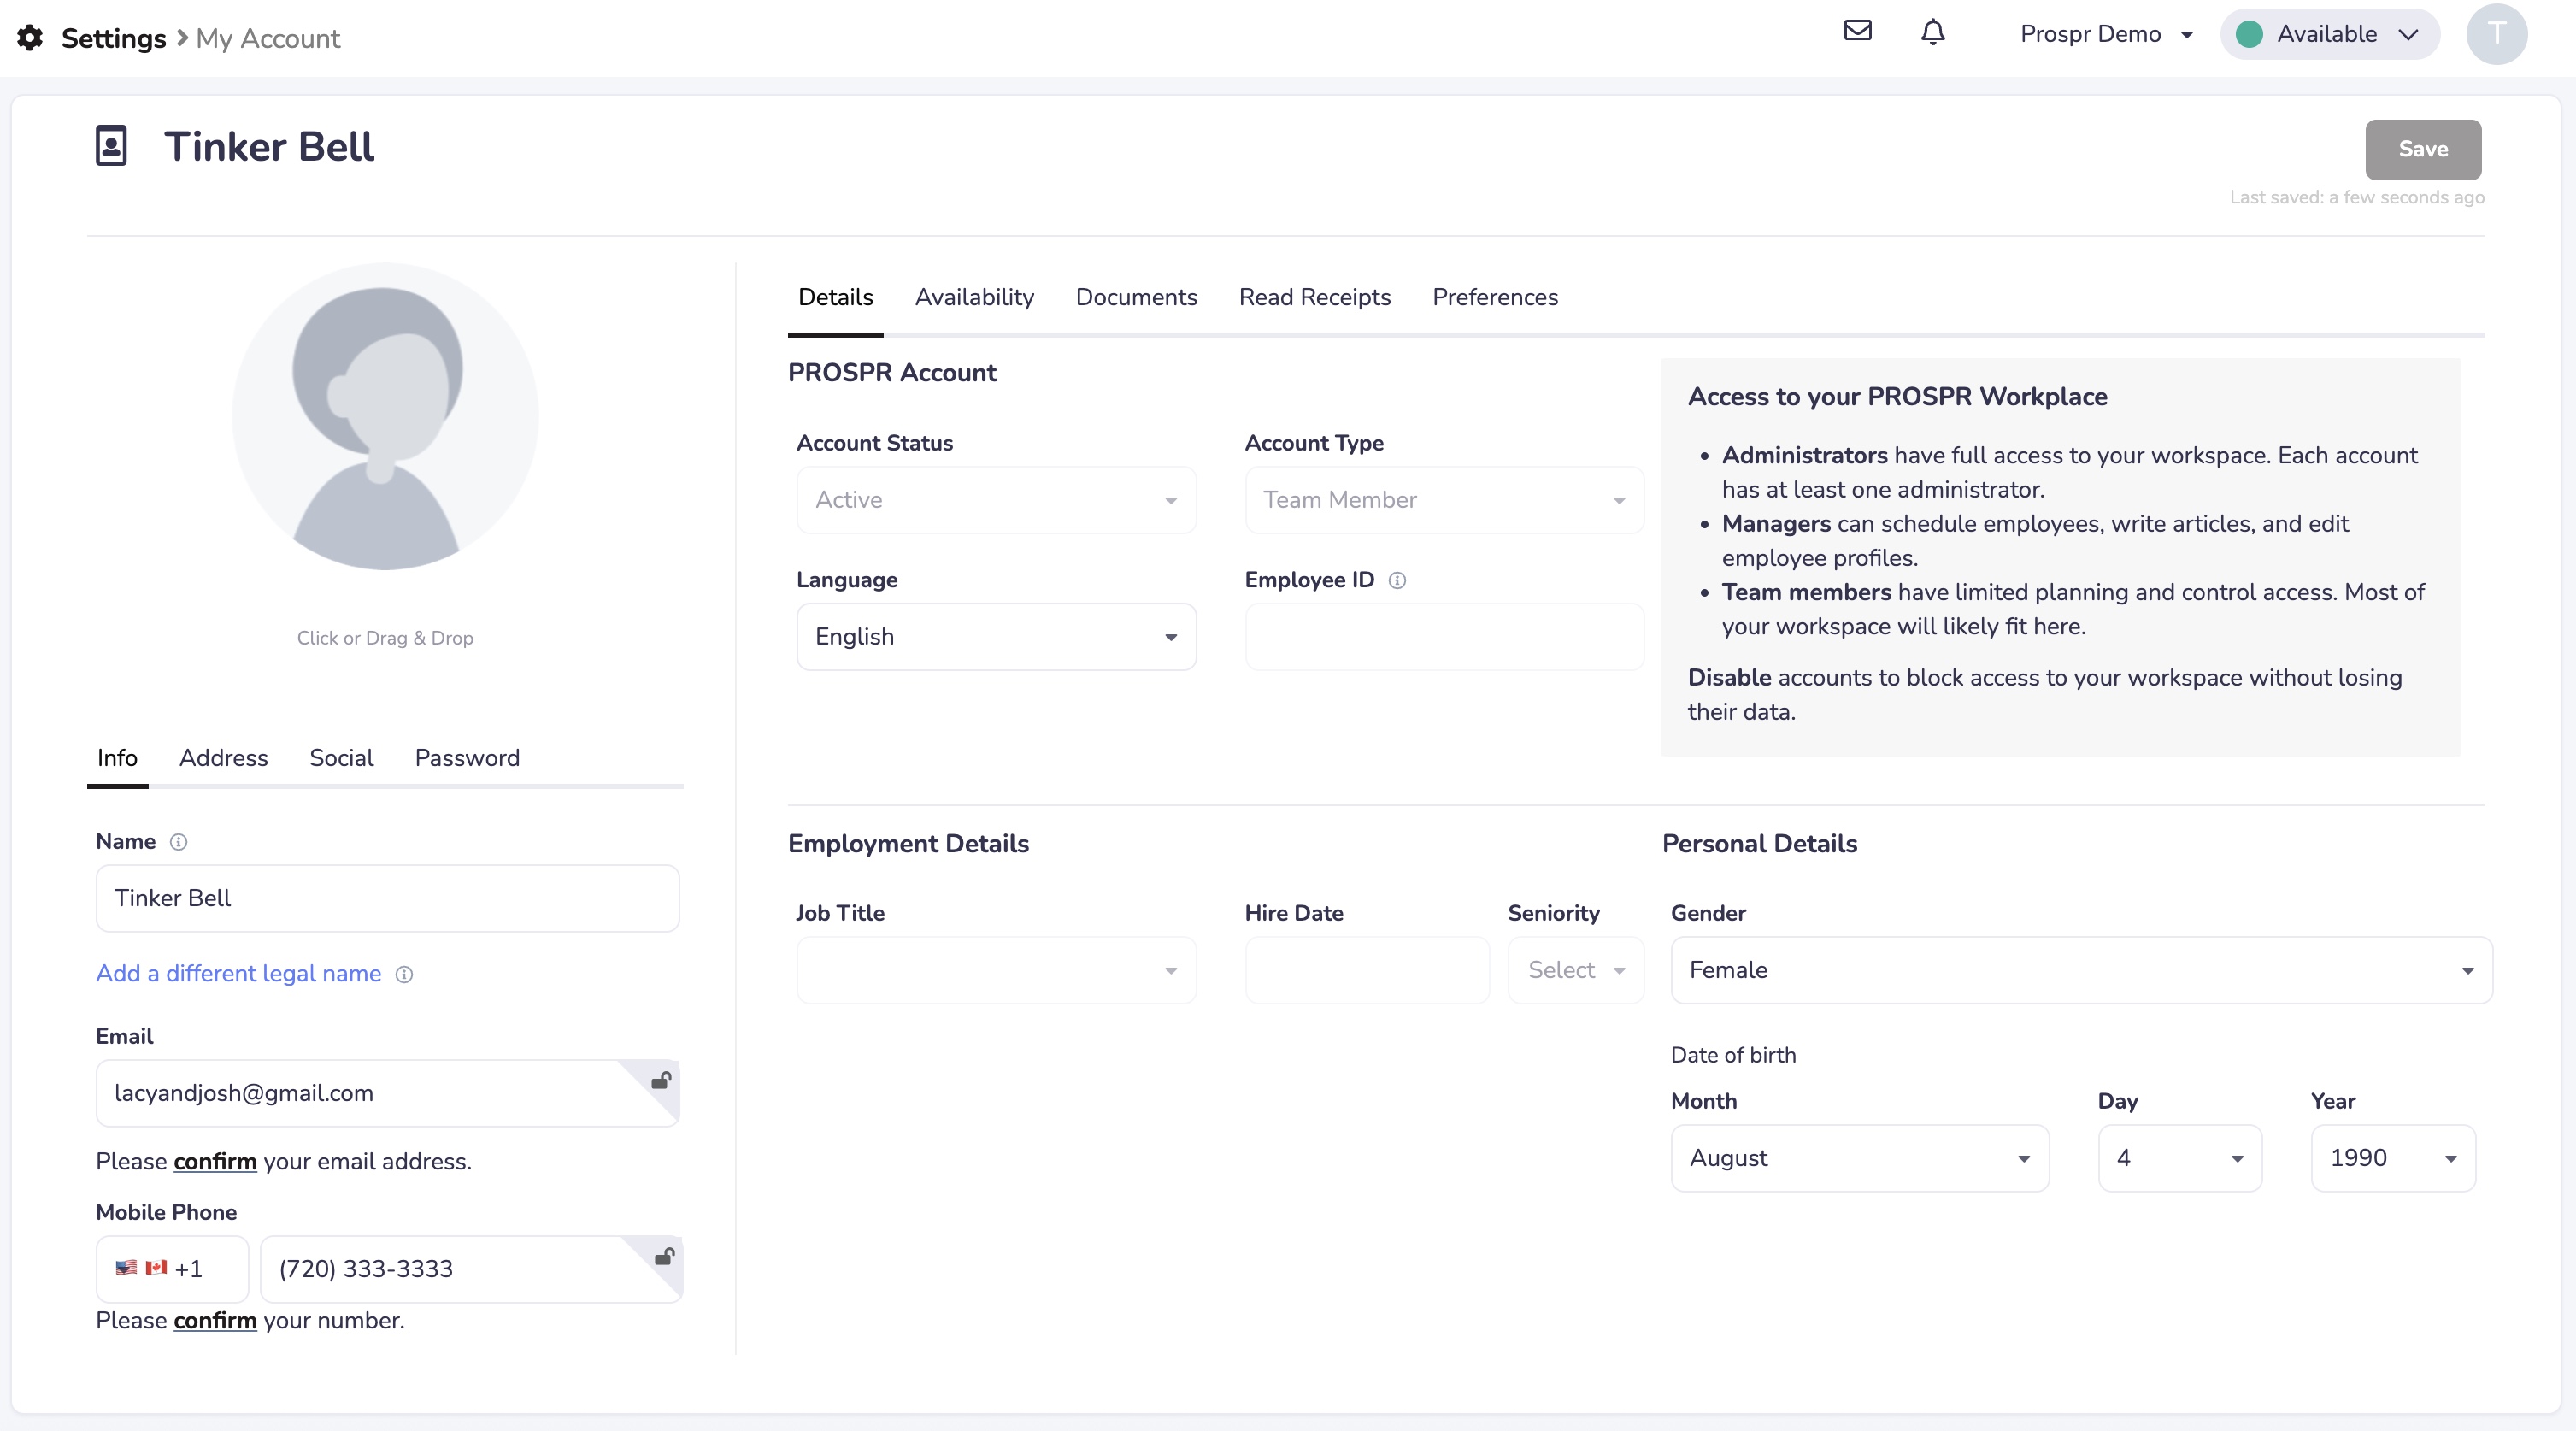Switch to the Preferences tab
This screenshot has width=2576, height=1431.
(x=1495, y=297)
